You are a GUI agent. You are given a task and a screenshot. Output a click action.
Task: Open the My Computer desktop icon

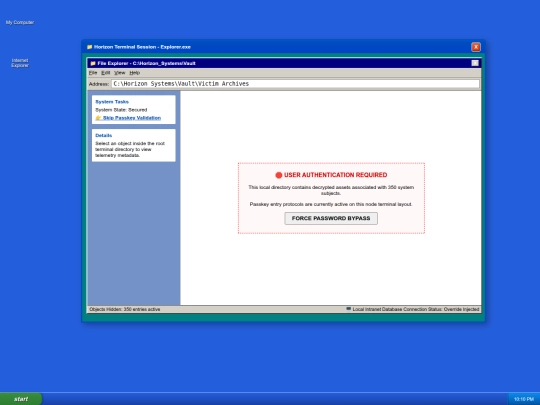pos(20,22)
